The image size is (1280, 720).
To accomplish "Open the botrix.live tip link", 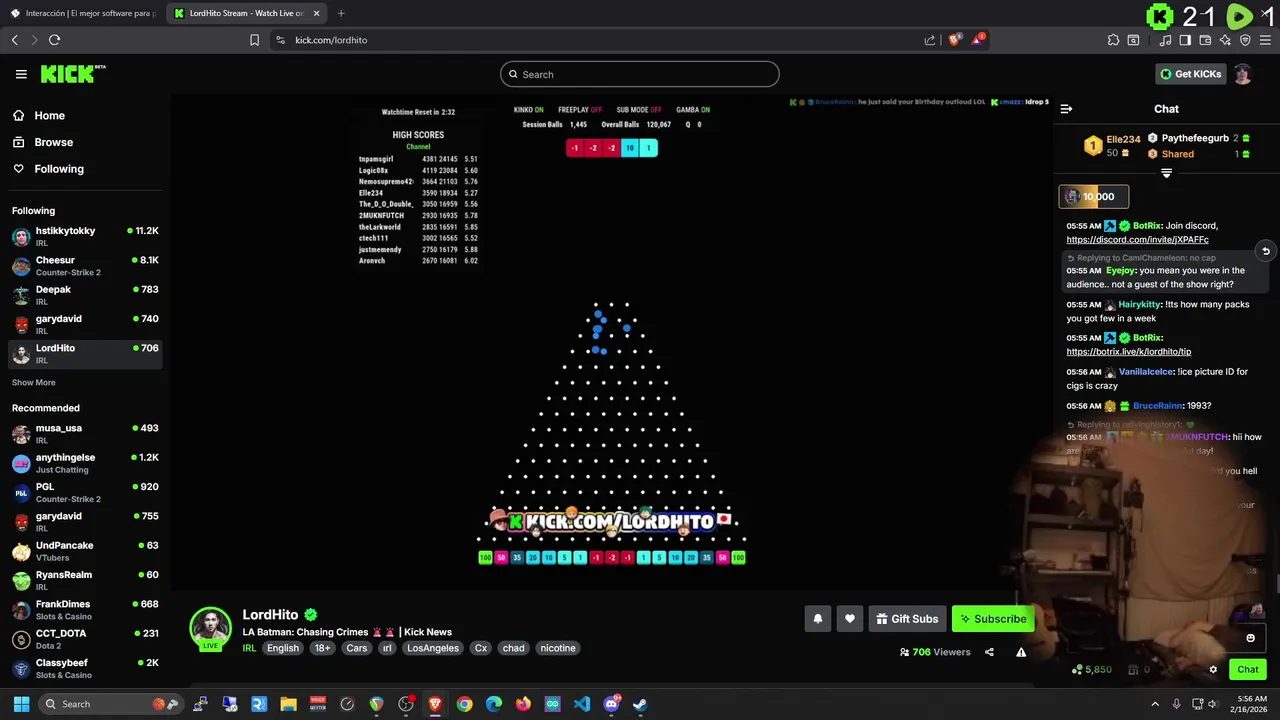I will pos(1128,352).
